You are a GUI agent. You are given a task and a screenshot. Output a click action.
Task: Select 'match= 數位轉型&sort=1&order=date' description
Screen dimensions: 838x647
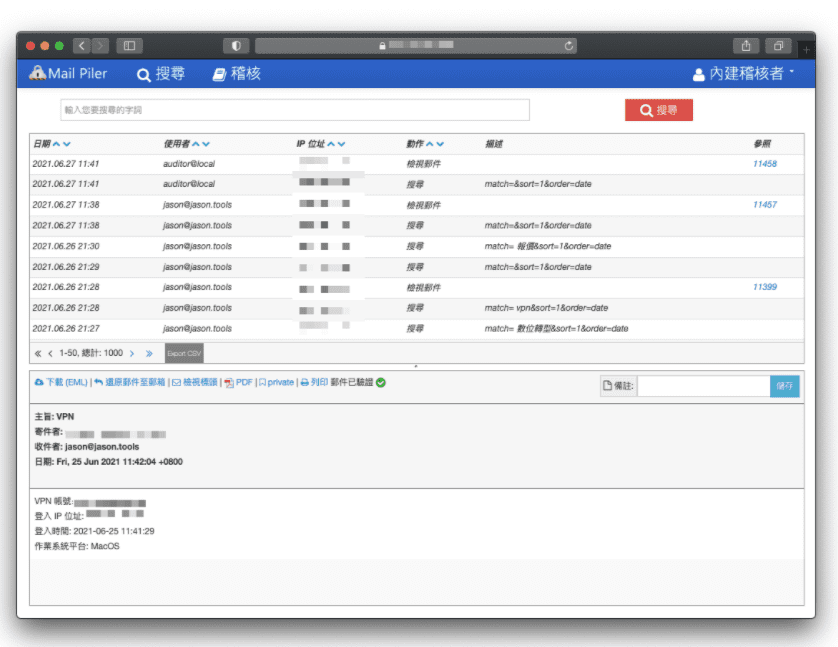click(x=556, y=329)
